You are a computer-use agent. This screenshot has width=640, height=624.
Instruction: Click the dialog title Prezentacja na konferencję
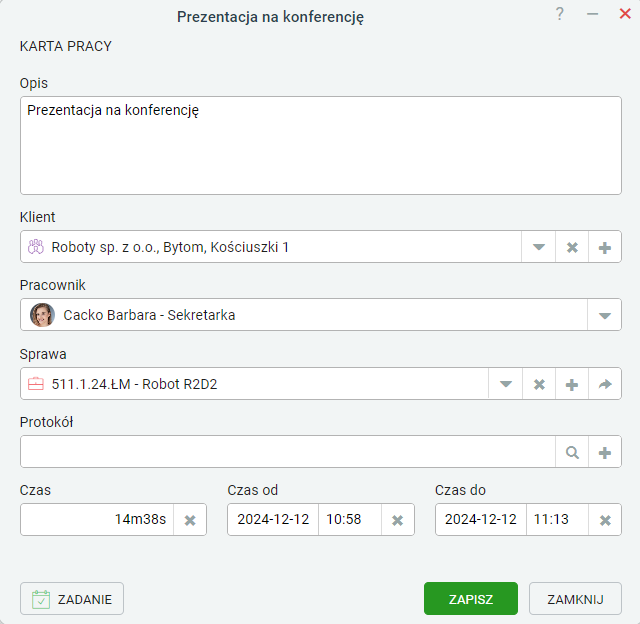[270, 17]
